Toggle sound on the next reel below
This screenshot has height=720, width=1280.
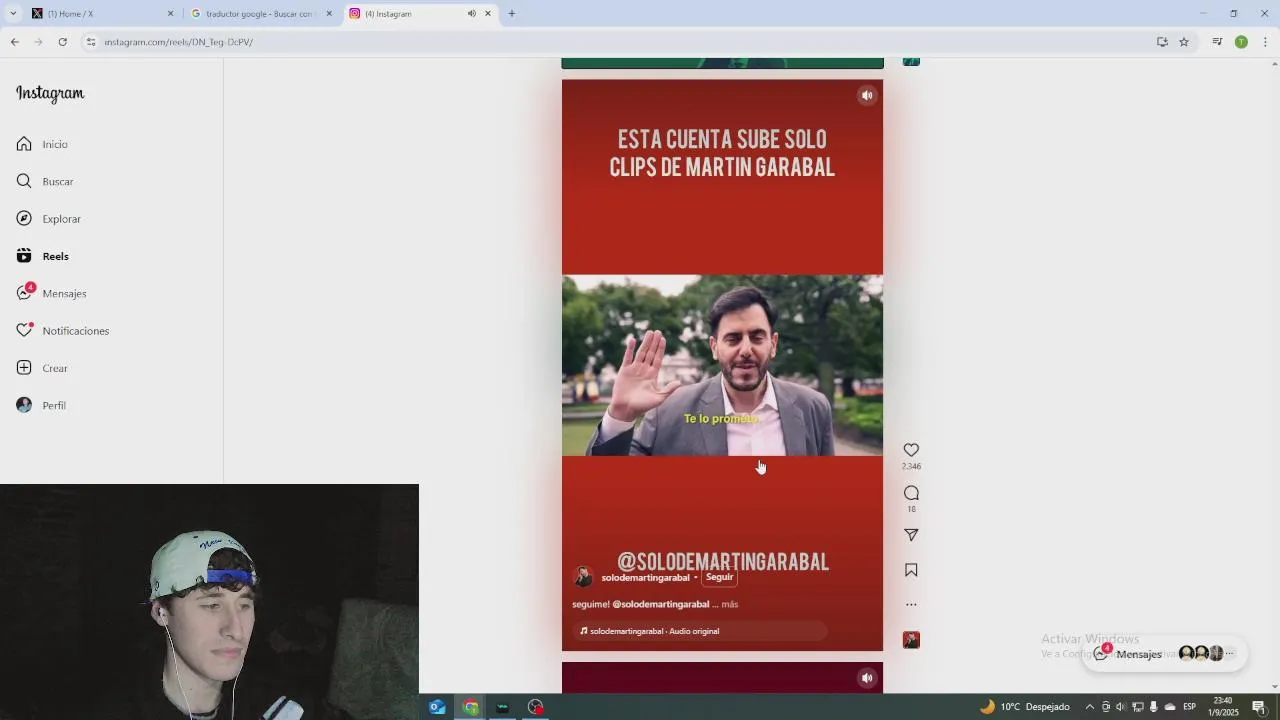pos(867,678)
